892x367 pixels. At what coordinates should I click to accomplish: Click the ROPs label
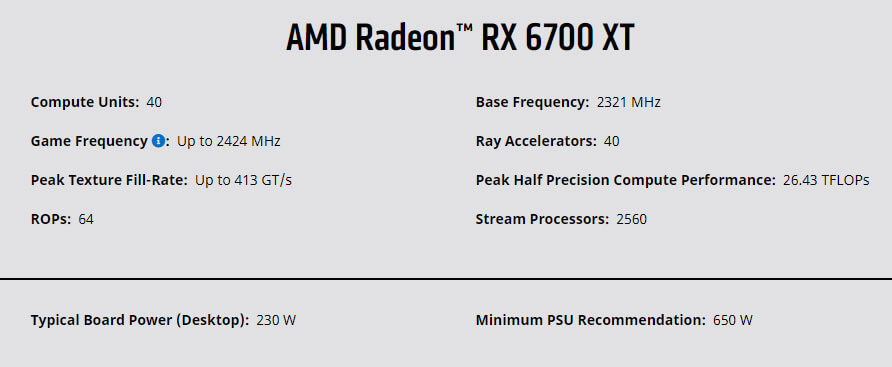click(x=51, y=219)
